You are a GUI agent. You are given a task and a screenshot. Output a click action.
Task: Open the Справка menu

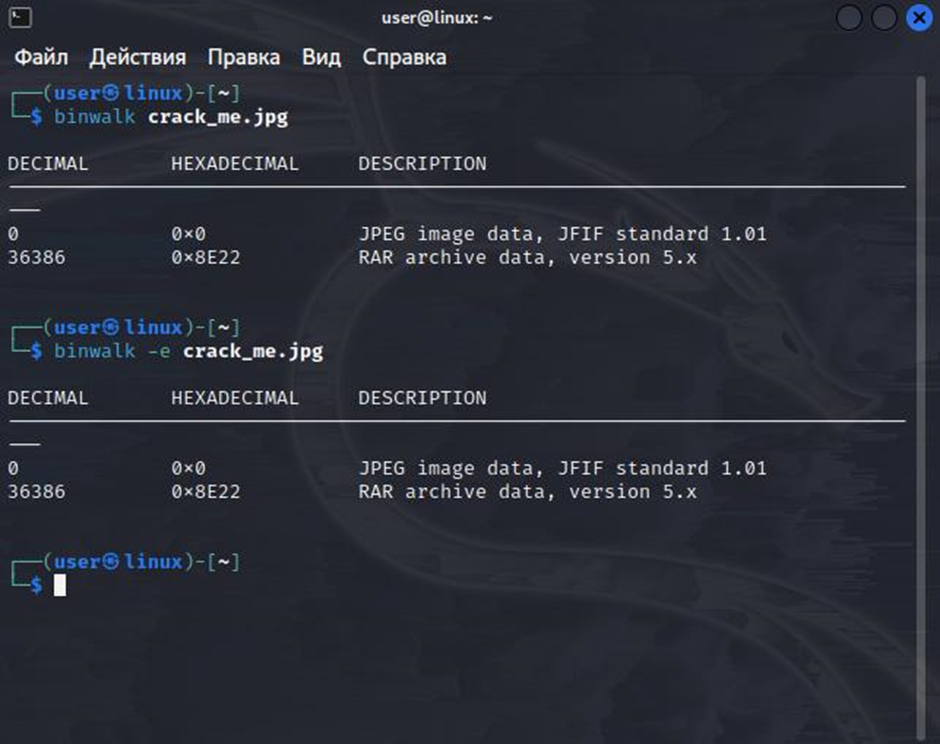click(x=404, y=57)
